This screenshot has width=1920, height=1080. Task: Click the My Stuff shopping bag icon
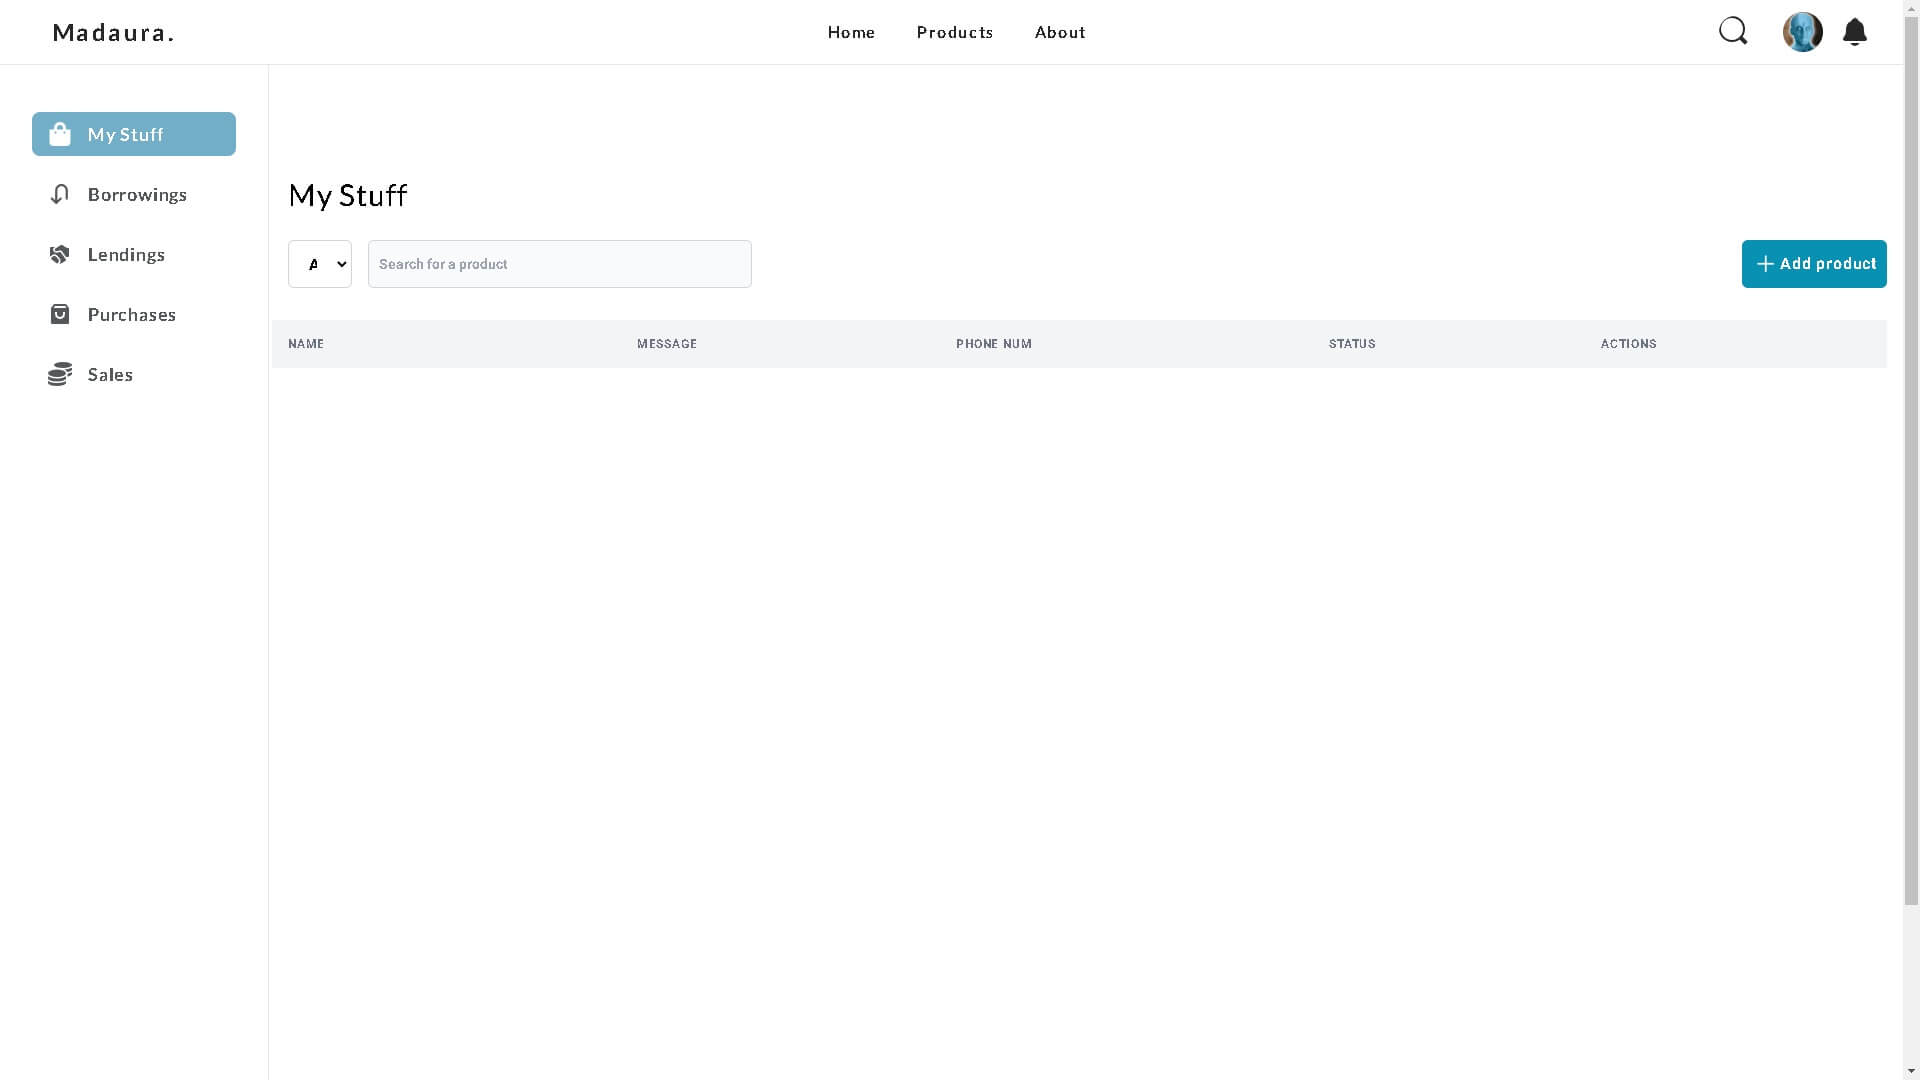point(60,134)
